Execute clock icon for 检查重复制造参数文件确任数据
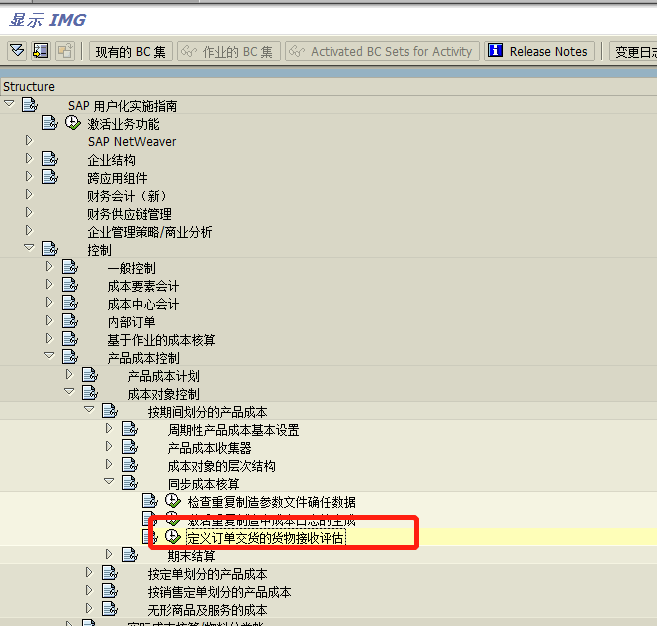This screenshot has width=657, height=626. click(x=172, y=500)
